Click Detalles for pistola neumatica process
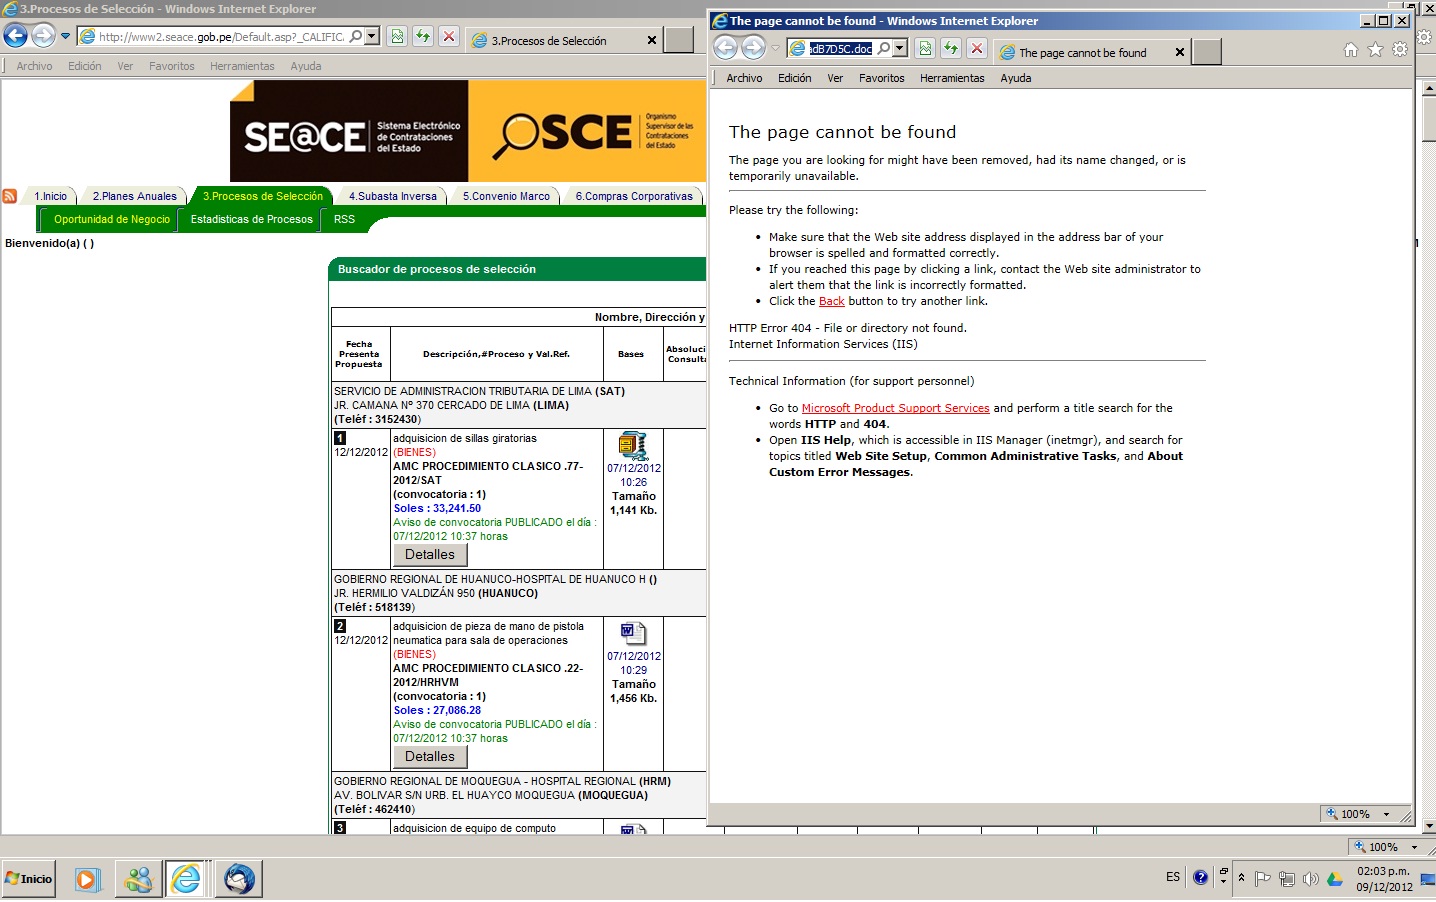The width and height of the screenshot is (1436, 902). [x=430, y=757]
